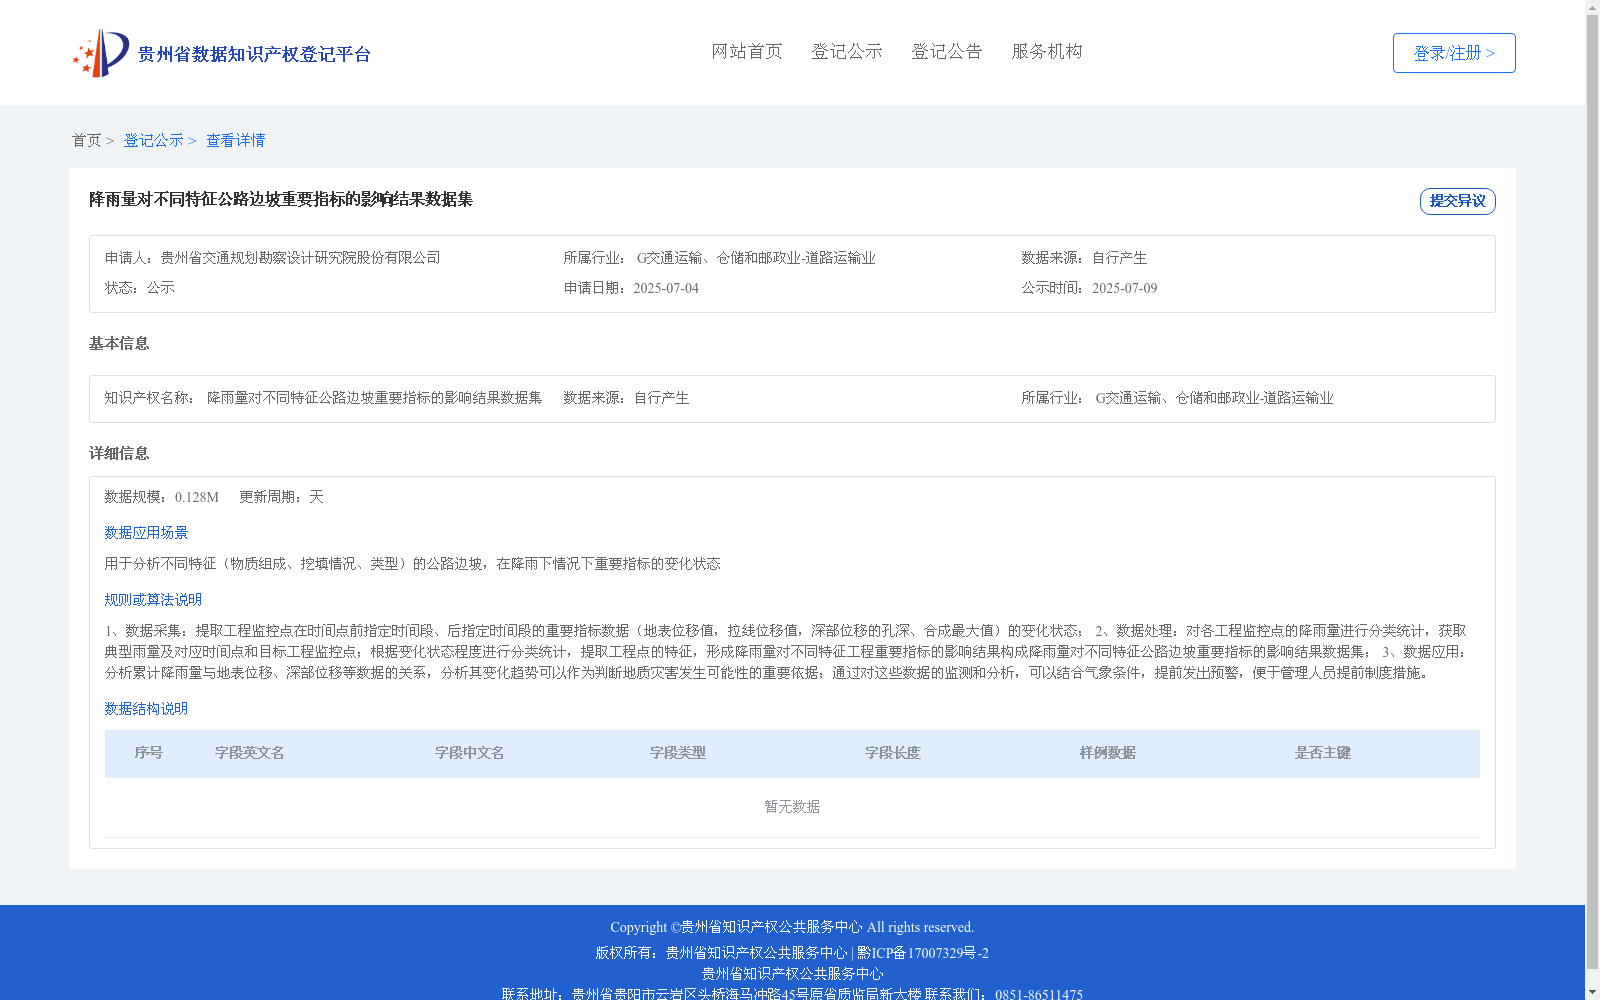Click industry value in the top info box
This screenshot has width=1600, height=1000.
(x=756, y=258)
